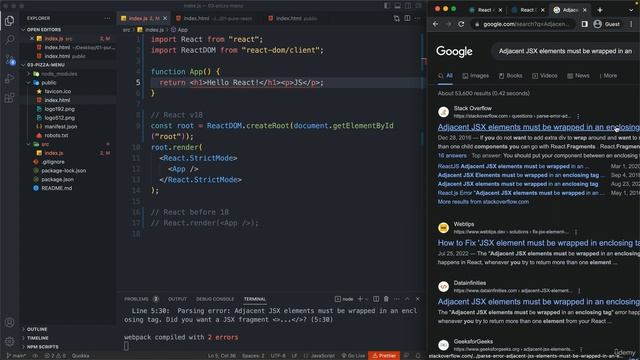Image resolution: width=640 pixels, height=360 pixels.
Task: Collapse the src folder
Action: click(x=45, y=144)
